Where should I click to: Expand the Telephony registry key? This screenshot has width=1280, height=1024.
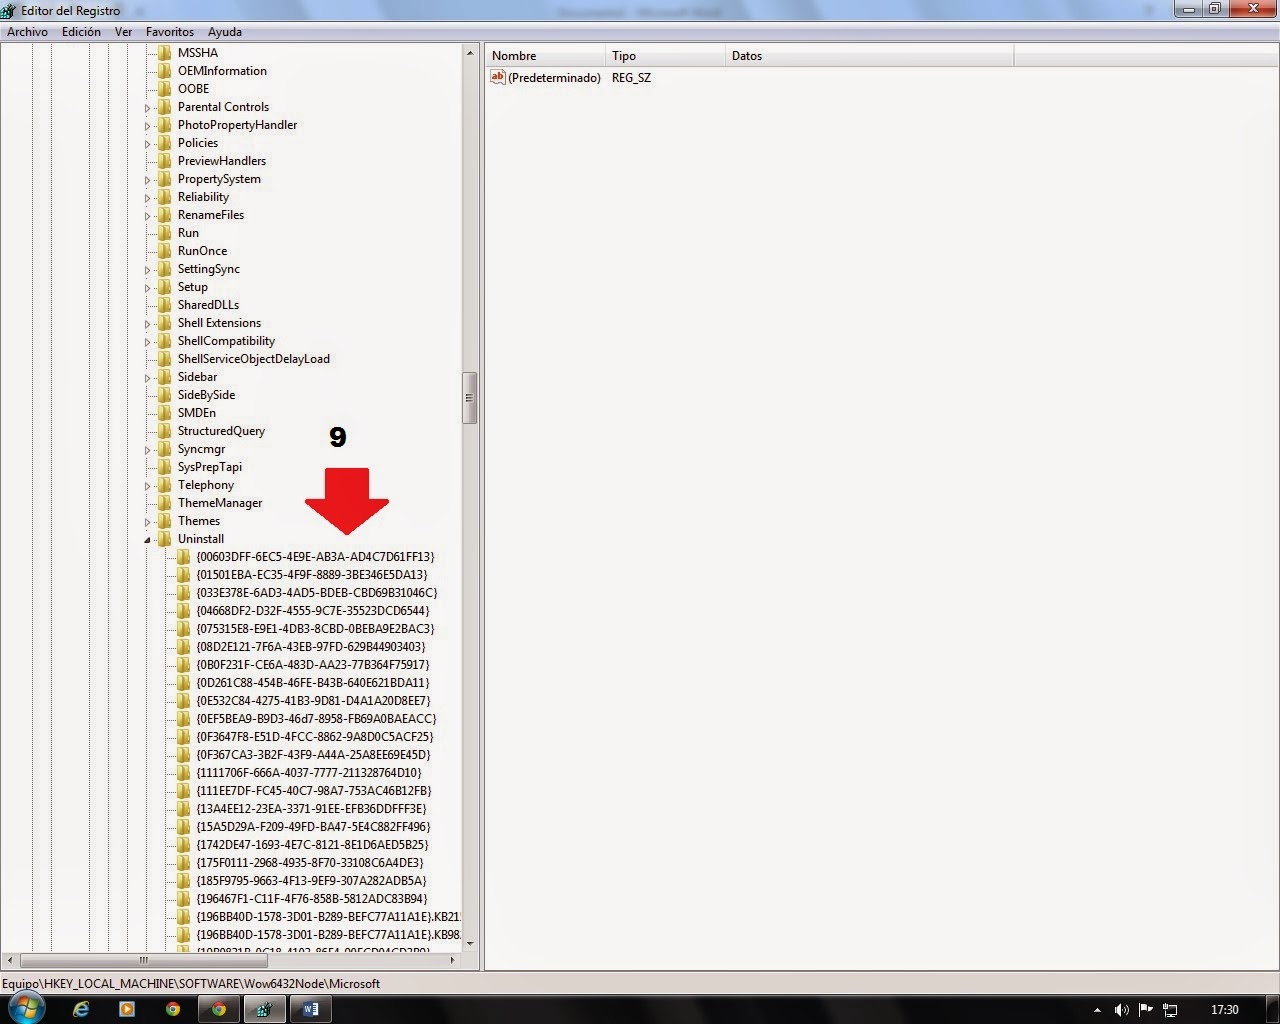(x=147, y=485)
